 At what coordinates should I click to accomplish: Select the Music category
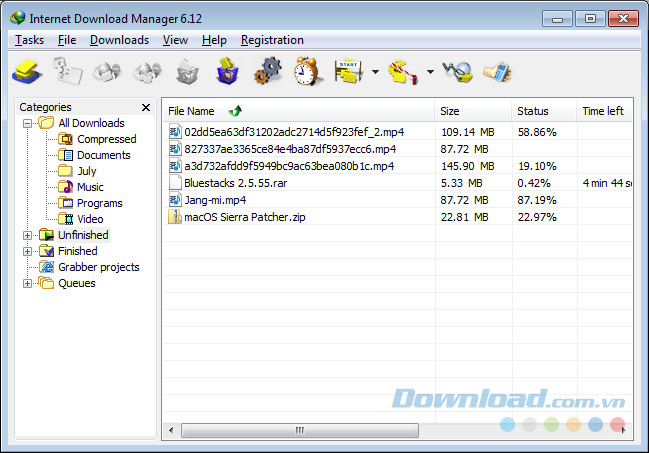pos(90,187)
